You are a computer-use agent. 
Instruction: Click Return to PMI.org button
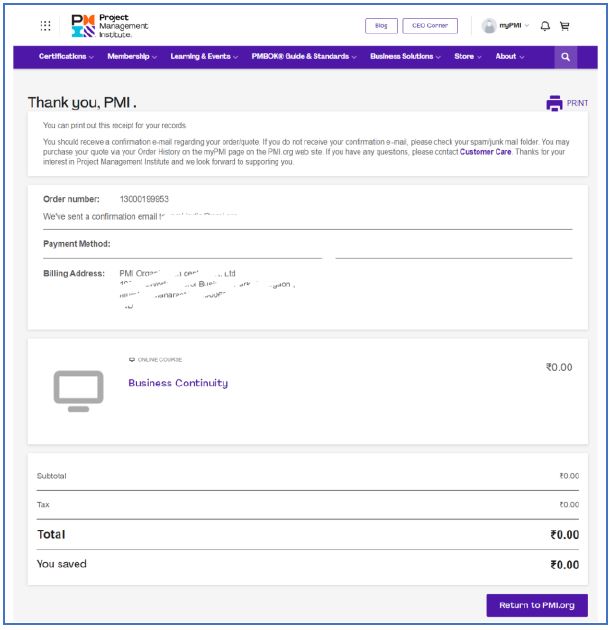click(x=536, y=605)
